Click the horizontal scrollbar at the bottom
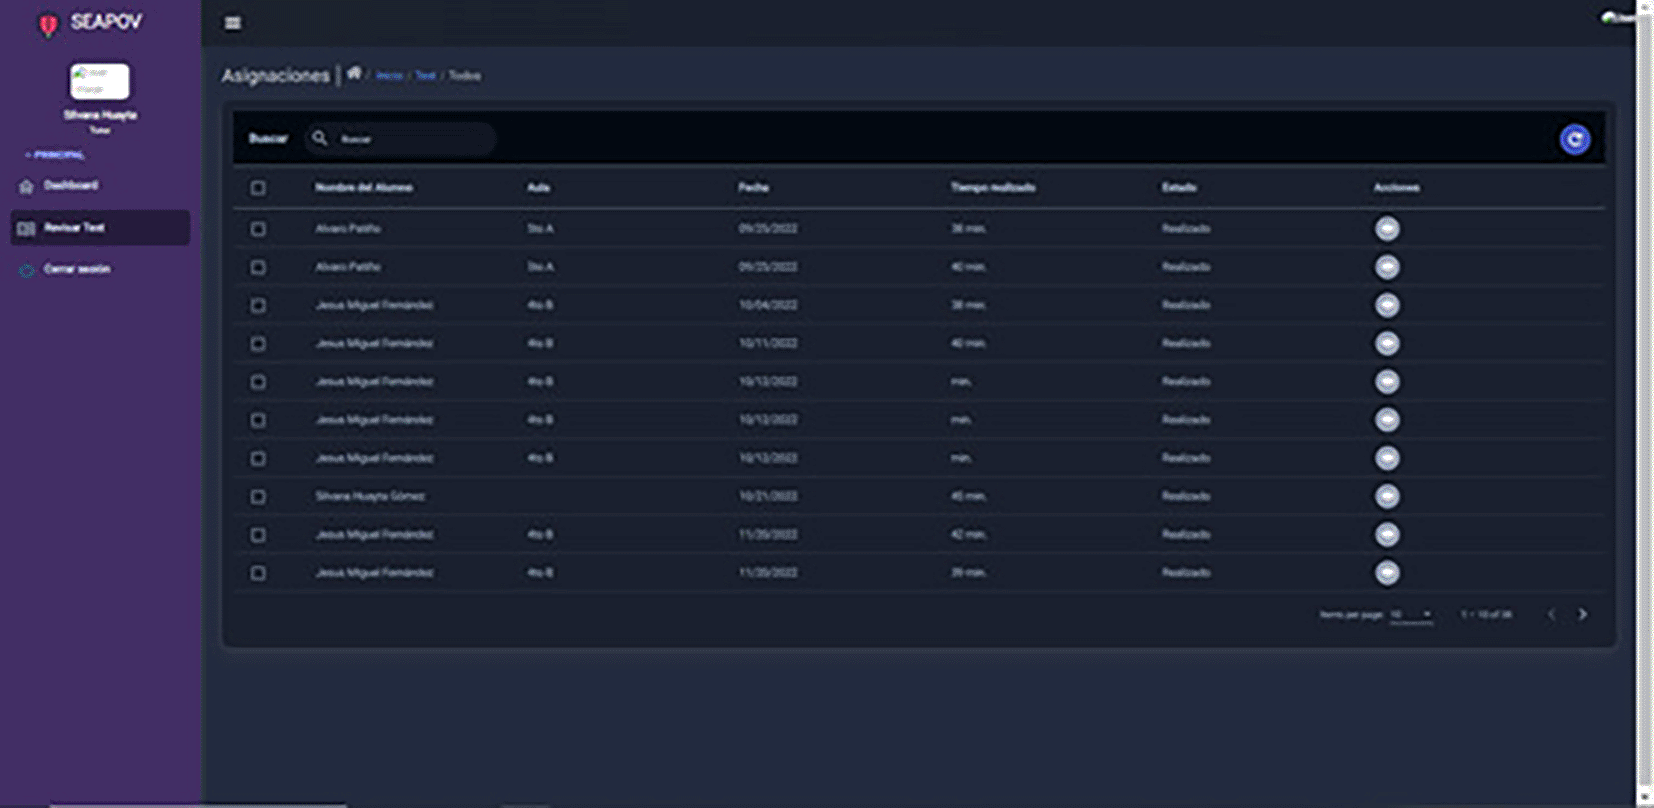This screenshot has width=1654, height=808. tap(198, 804)
